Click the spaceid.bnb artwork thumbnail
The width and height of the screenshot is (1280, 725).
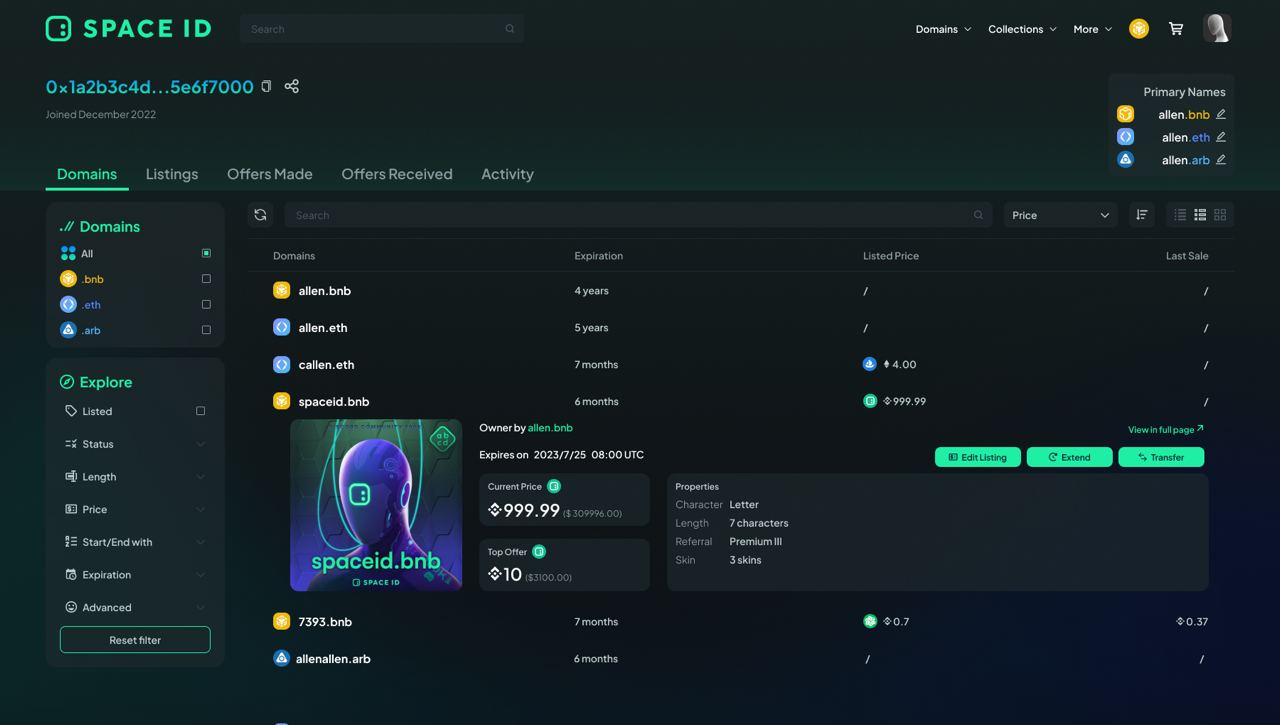(x=375, y=505)
